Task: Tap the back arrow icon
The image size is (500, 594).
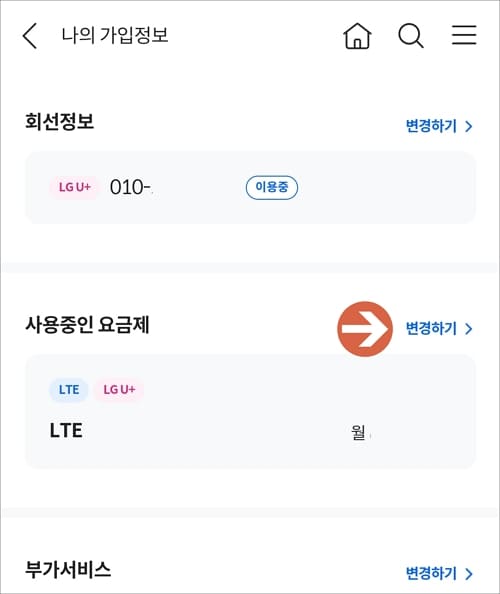Action: tap(30, 36)
